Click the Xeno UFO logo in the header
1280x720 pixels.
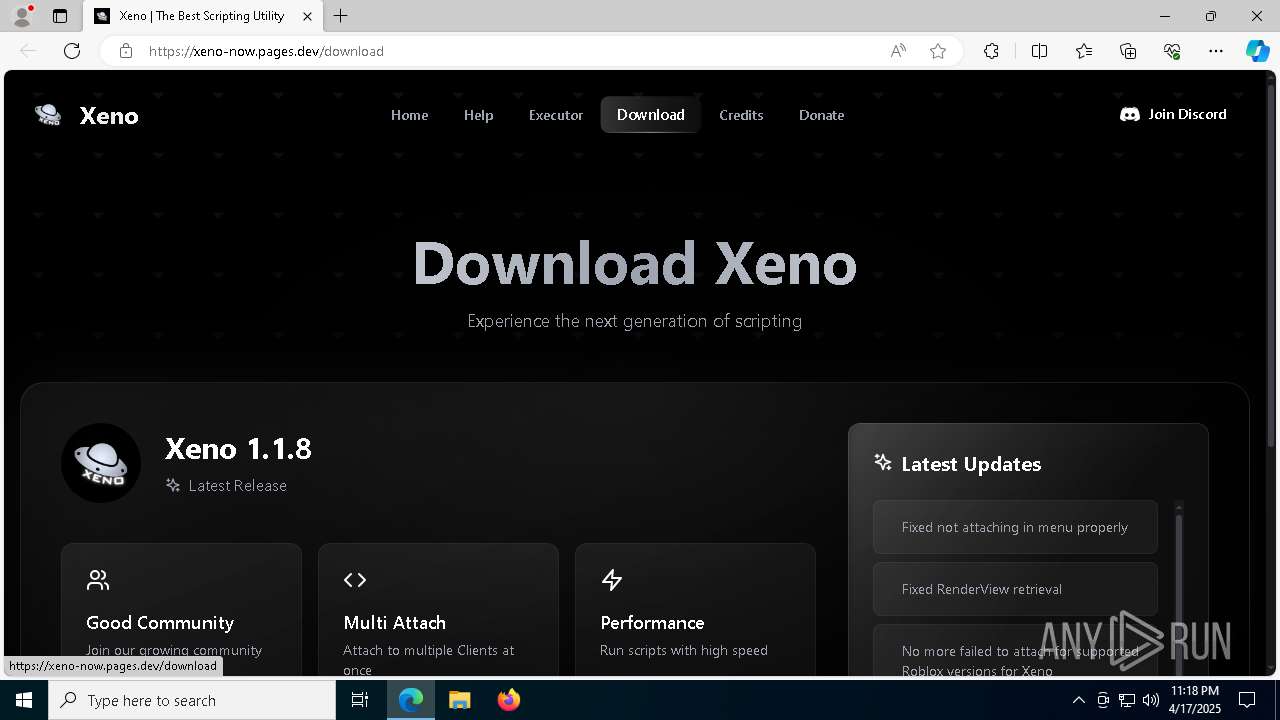(48, 115)
